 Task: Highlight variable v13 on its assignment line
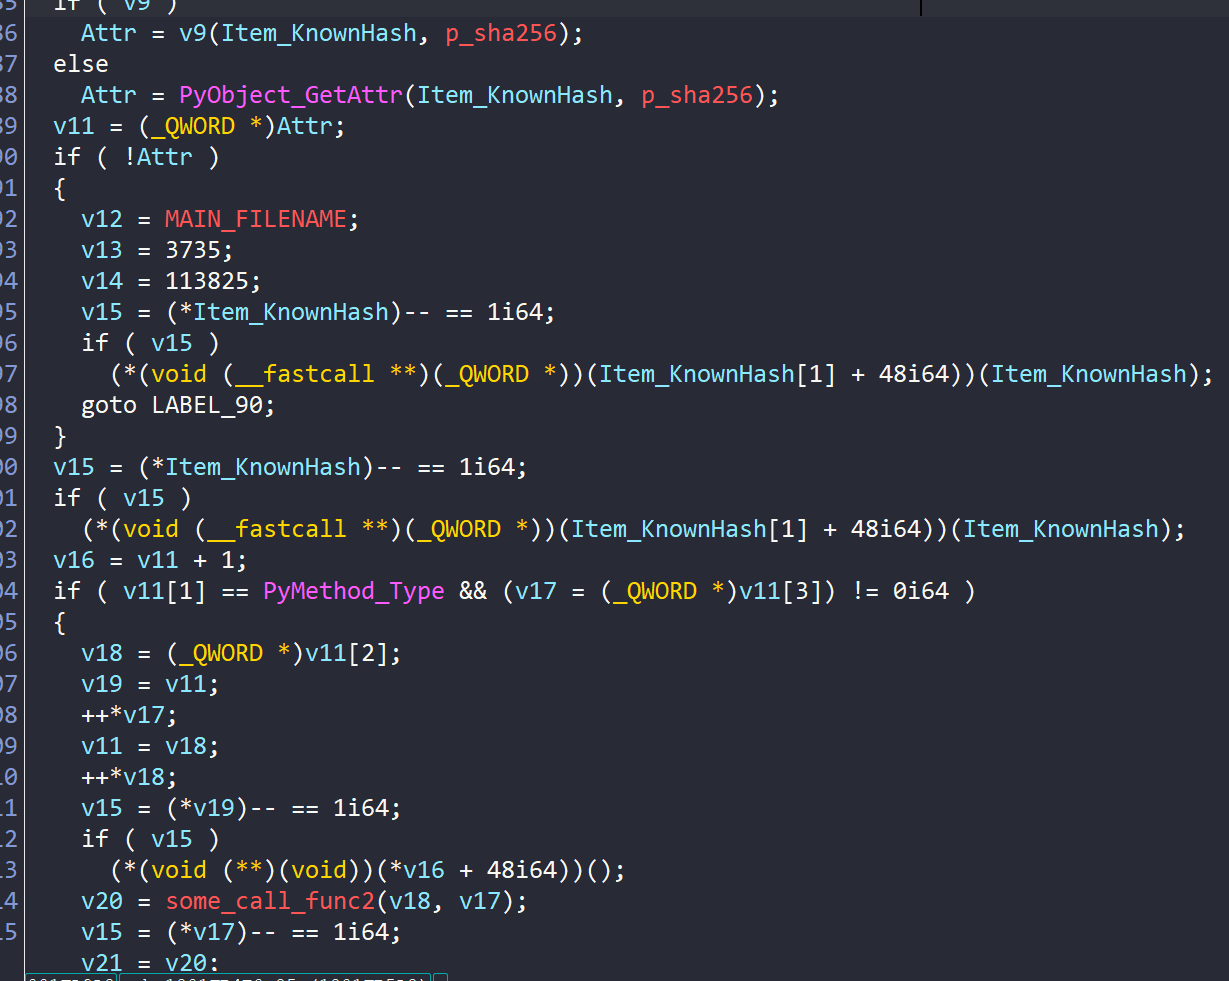pyautogui.click(x=102, y=250)
